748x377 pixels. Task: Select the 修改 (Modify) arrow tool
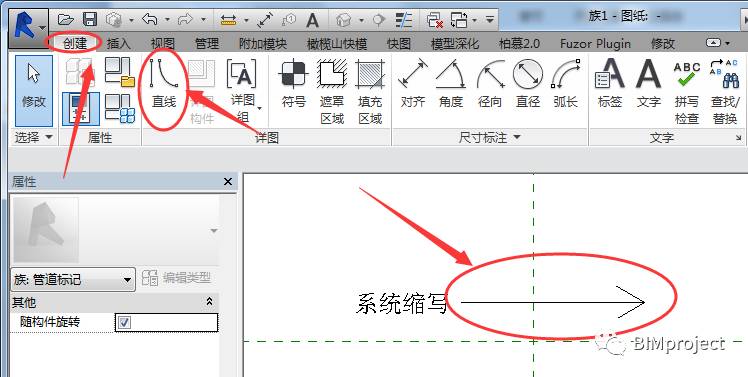click(34, 91)
